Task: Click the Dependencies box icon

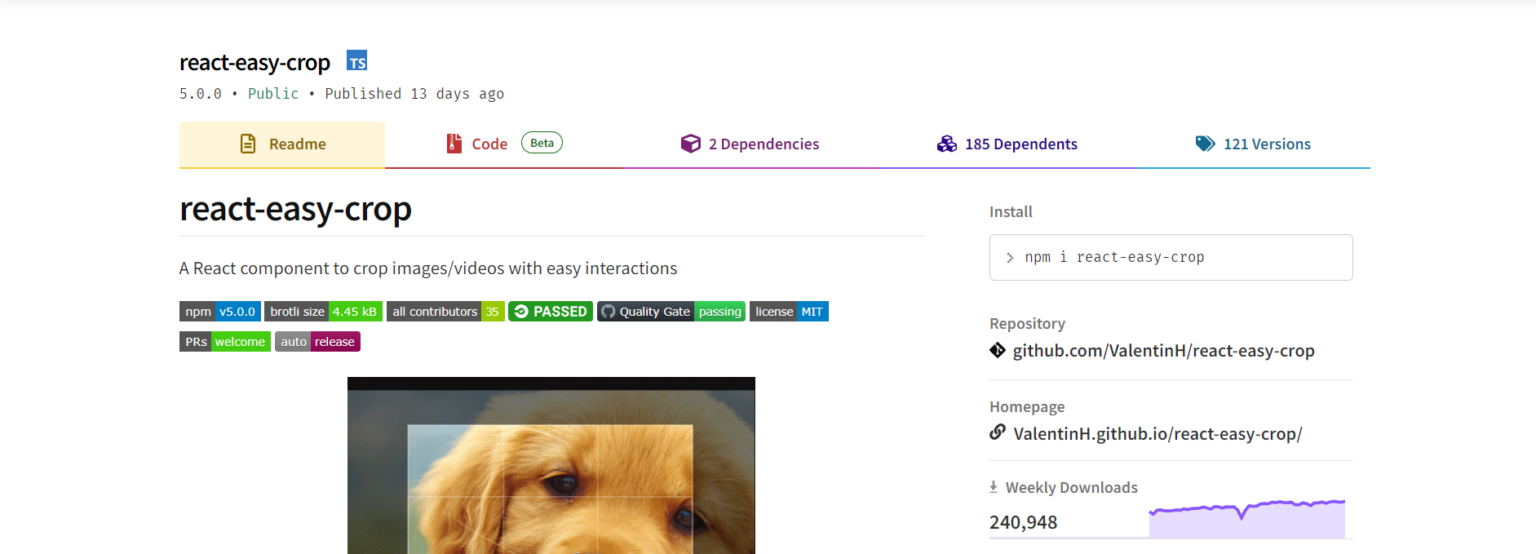Action: pos(690,144)
